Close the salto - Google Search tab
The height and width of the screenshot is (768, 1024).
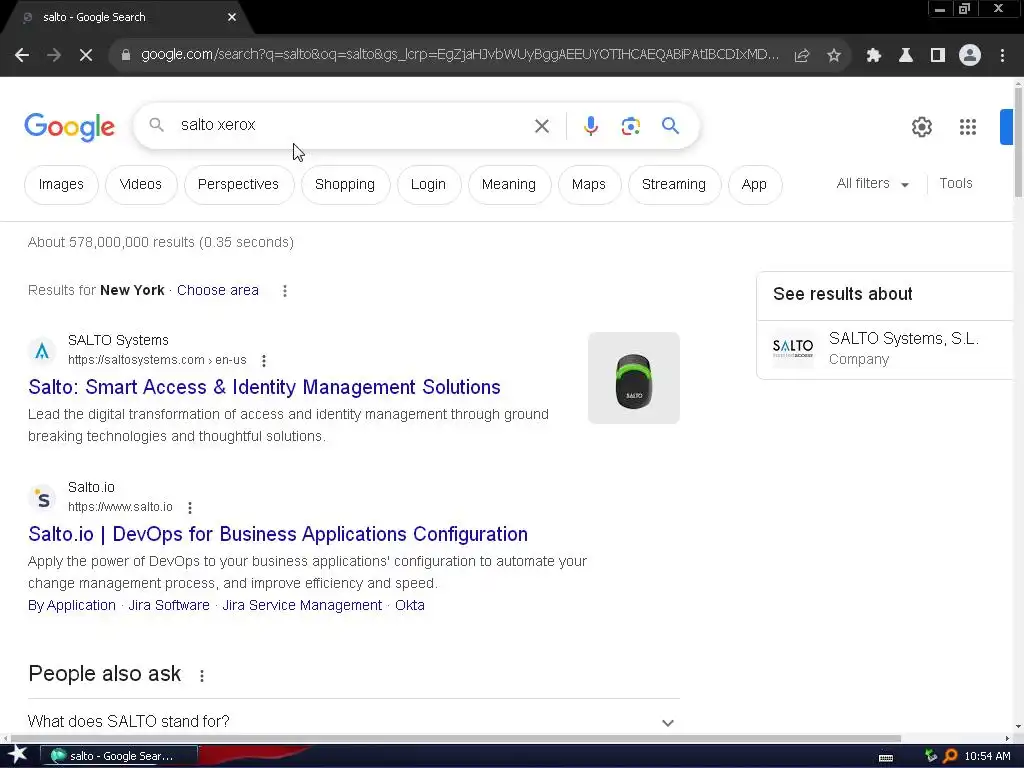tap(232, 18)
